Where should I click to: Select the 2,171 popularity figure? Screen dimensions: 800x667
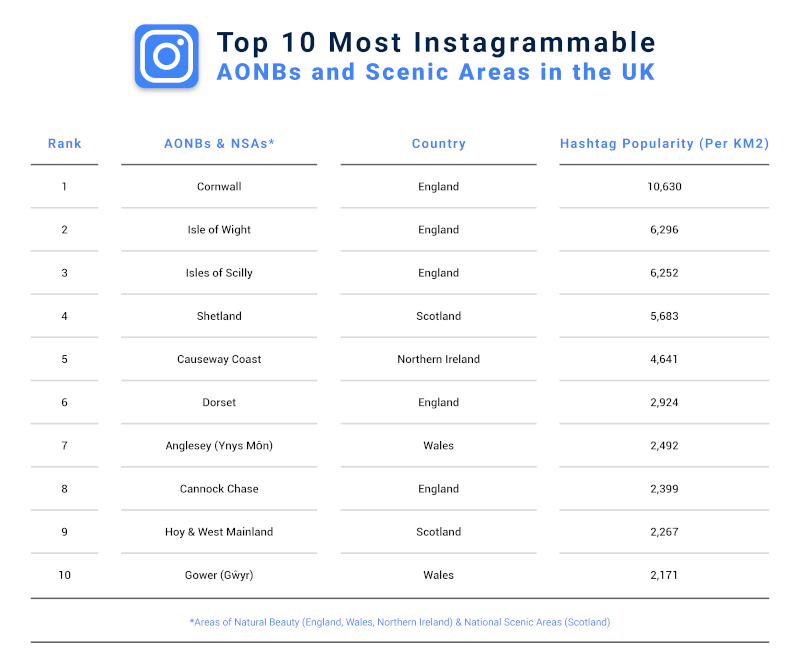click(664, 575)
